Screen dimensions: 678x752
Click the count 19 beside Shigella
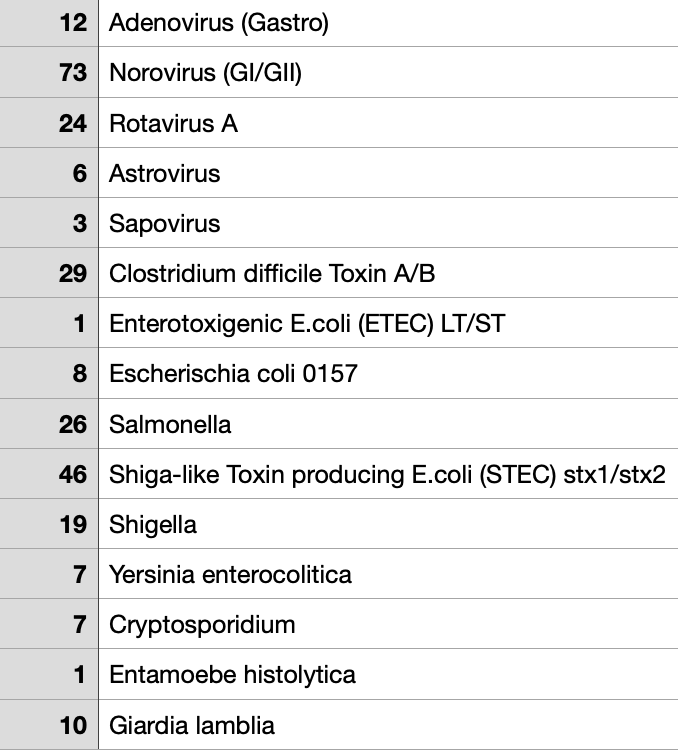[73, 525]
